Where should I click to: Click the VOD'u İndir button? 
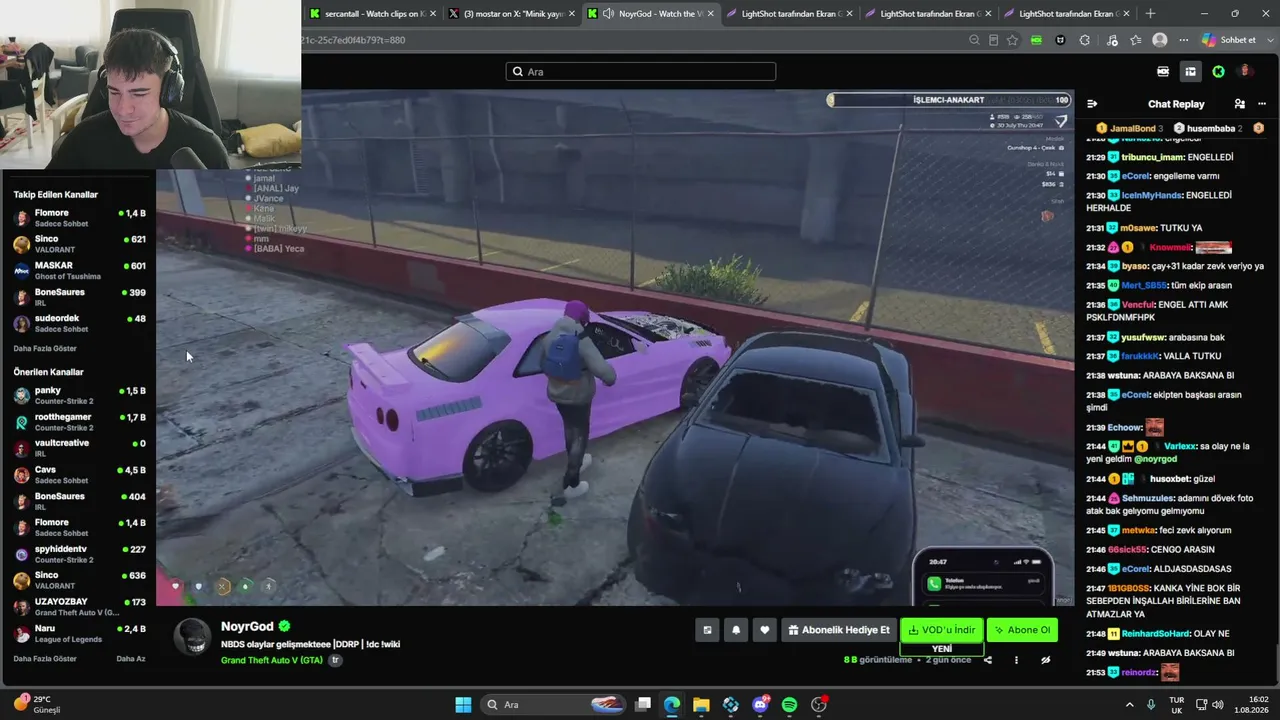point(942,630)
